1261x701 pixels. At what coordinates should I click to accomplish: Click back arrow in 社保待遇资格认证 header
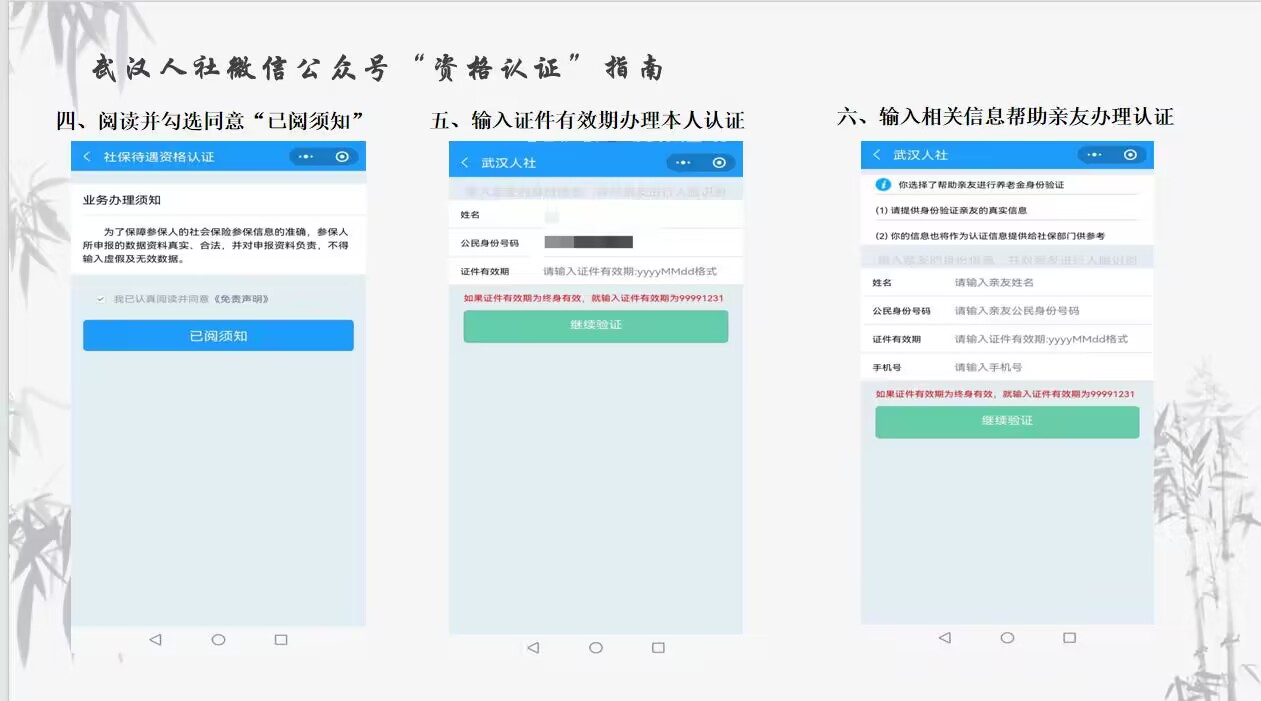86,157
